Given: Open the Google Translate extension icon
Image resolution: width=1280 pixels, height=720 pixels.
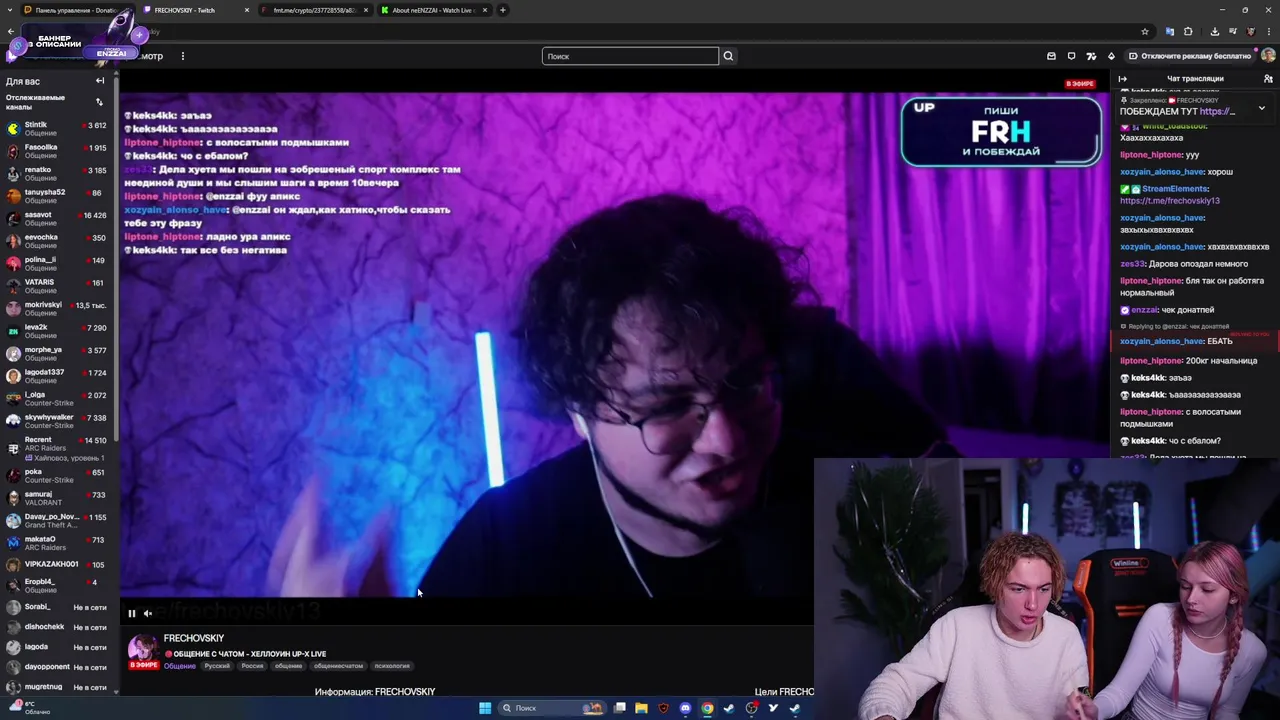Looking at the screenshot, I should (x=1170, y=31).
